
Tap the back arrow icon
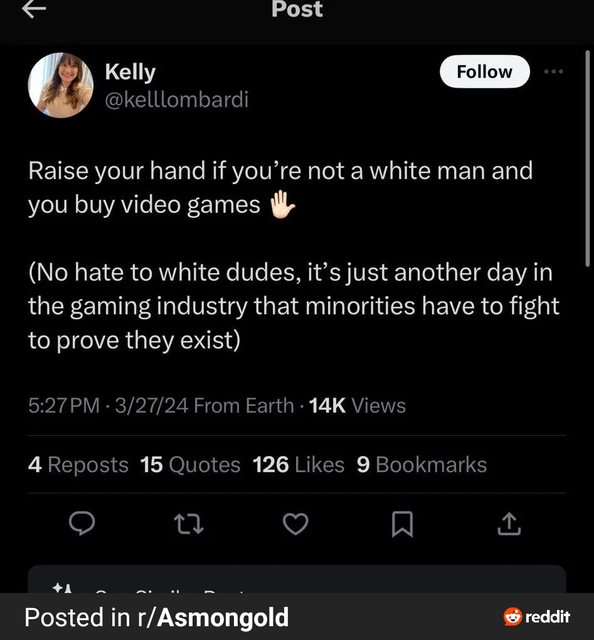tap(34, 9)
